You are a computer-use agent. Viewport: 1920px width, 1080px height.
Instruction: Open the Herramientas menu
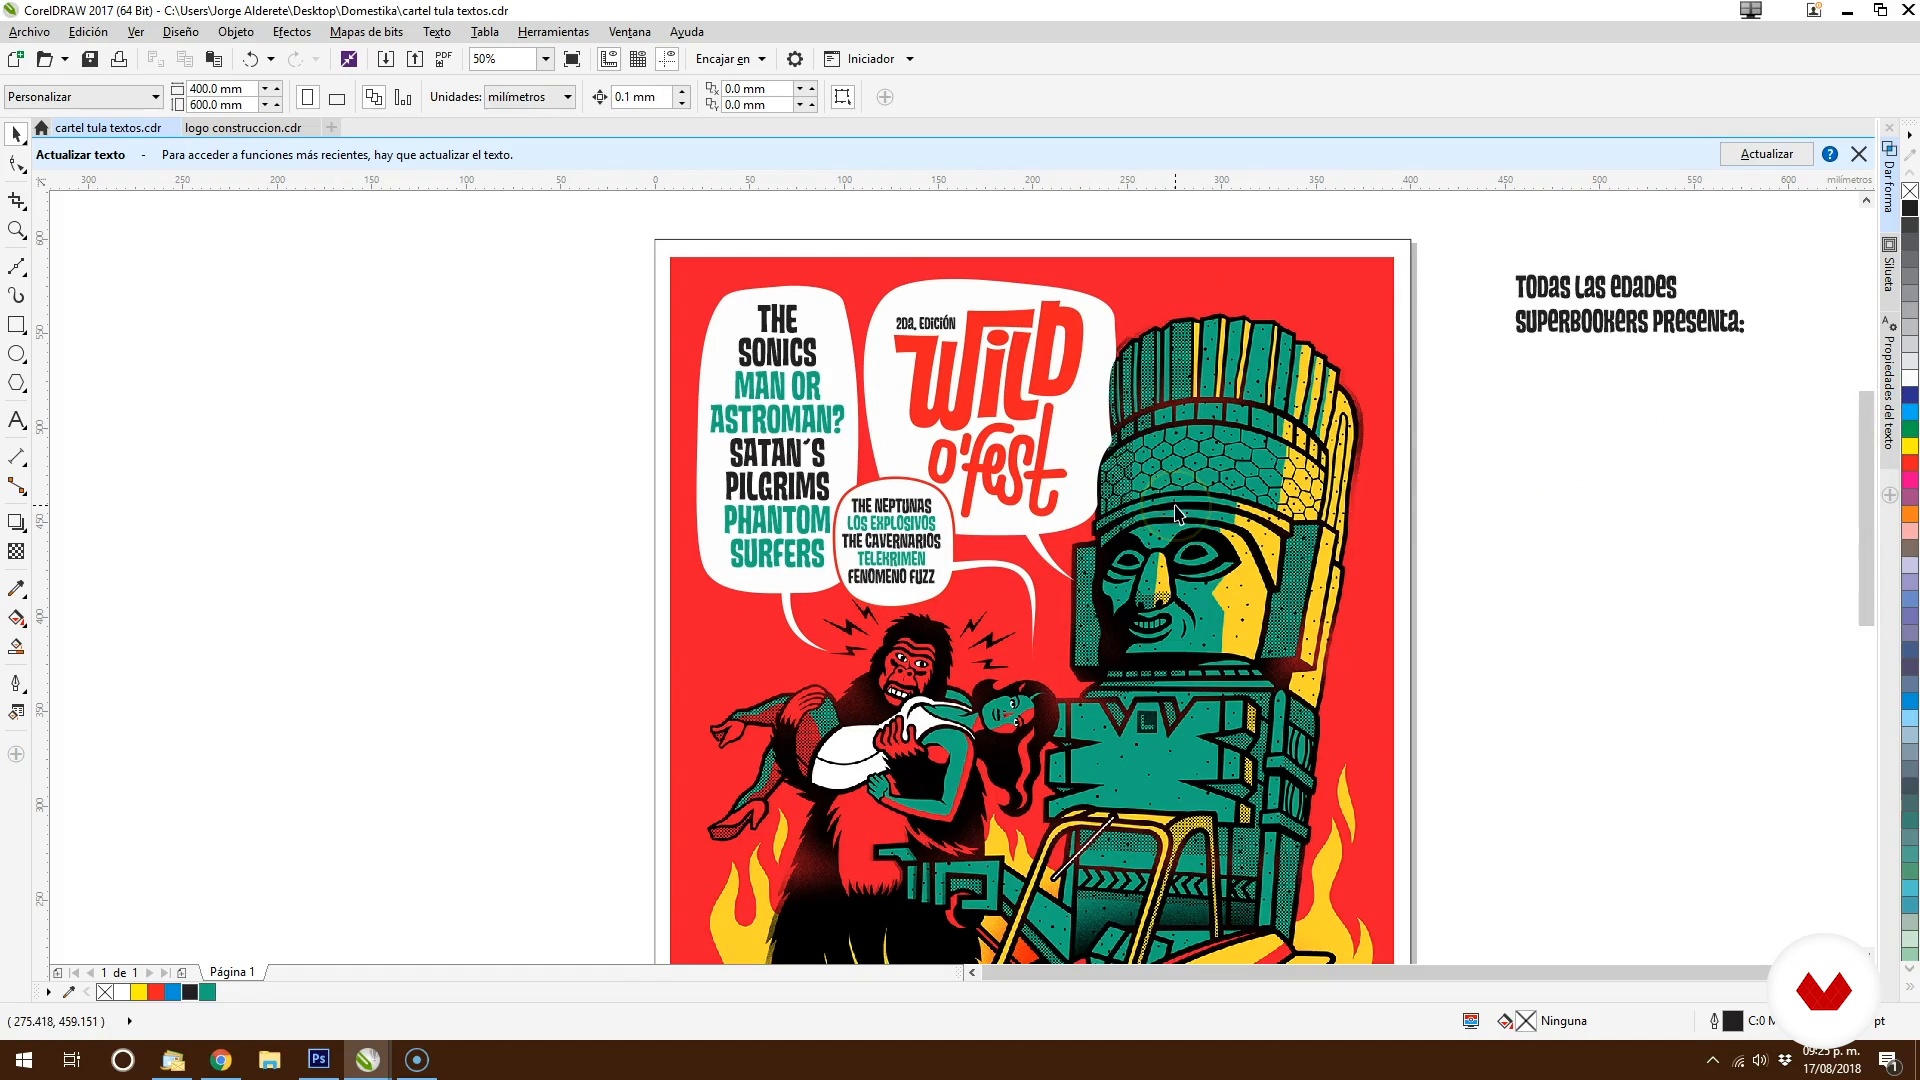click(553, 32)
